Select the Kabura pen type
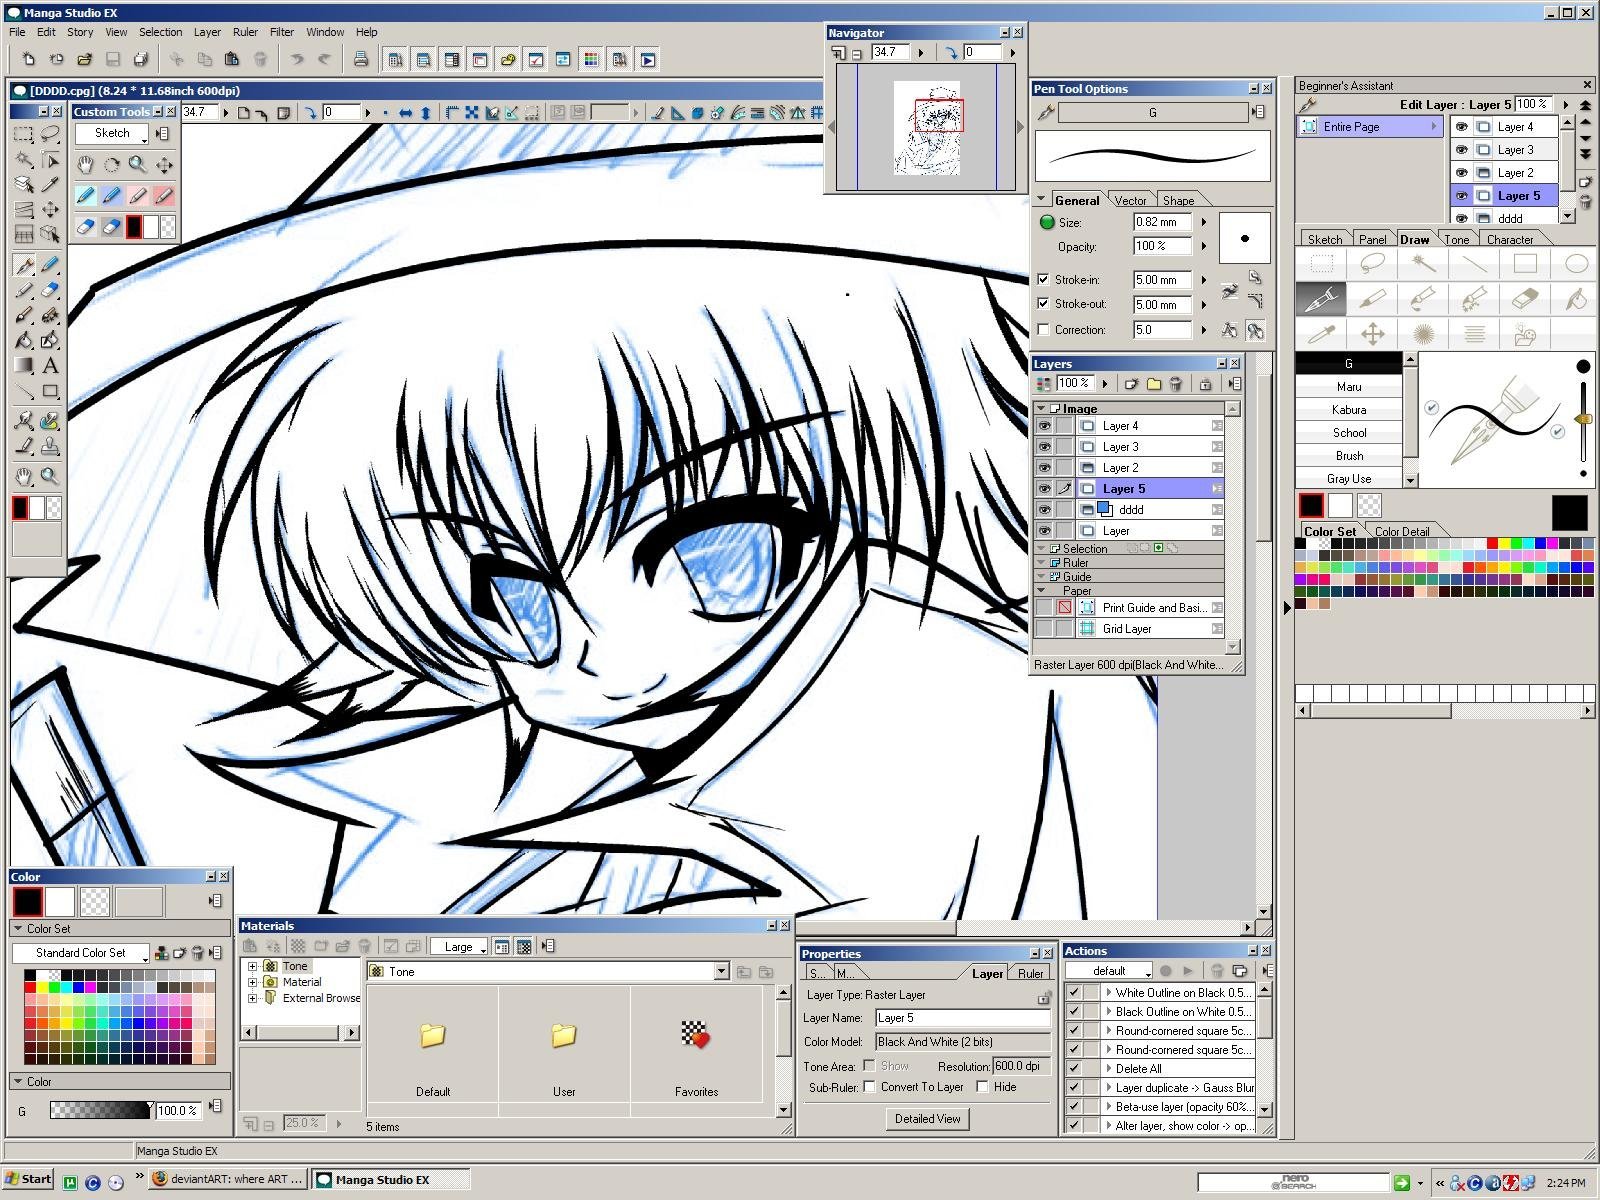Screen dimensions: 1600x1200 pyautogui.click(x=1348, y=410)
